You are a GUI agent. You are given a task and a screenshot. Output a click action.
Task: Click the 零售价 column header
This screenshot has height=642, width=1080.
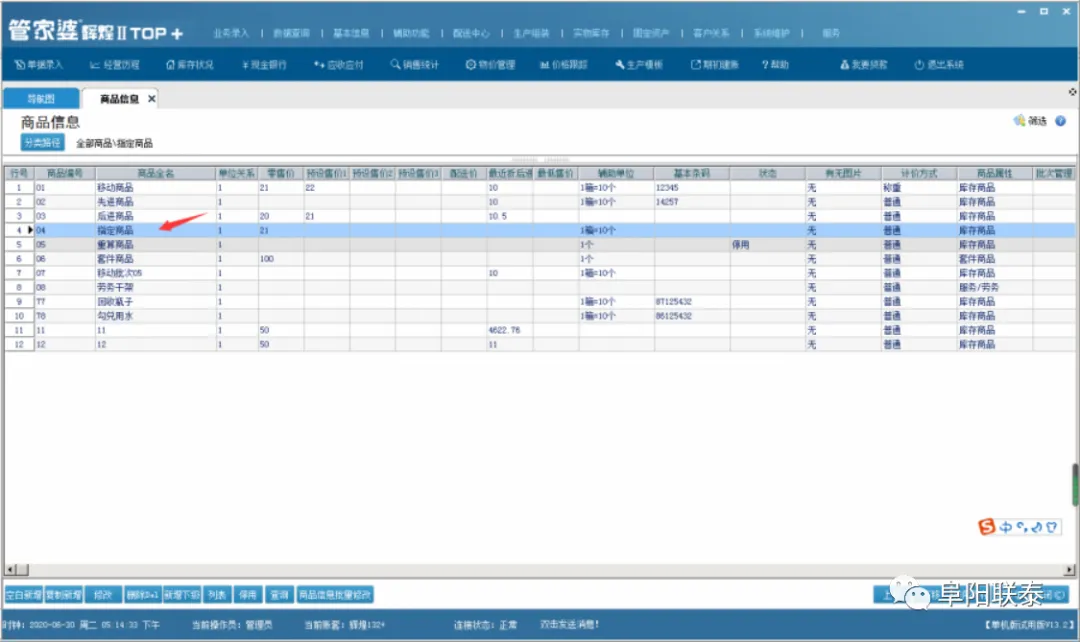pyautogui.click(x=281, y=173)
